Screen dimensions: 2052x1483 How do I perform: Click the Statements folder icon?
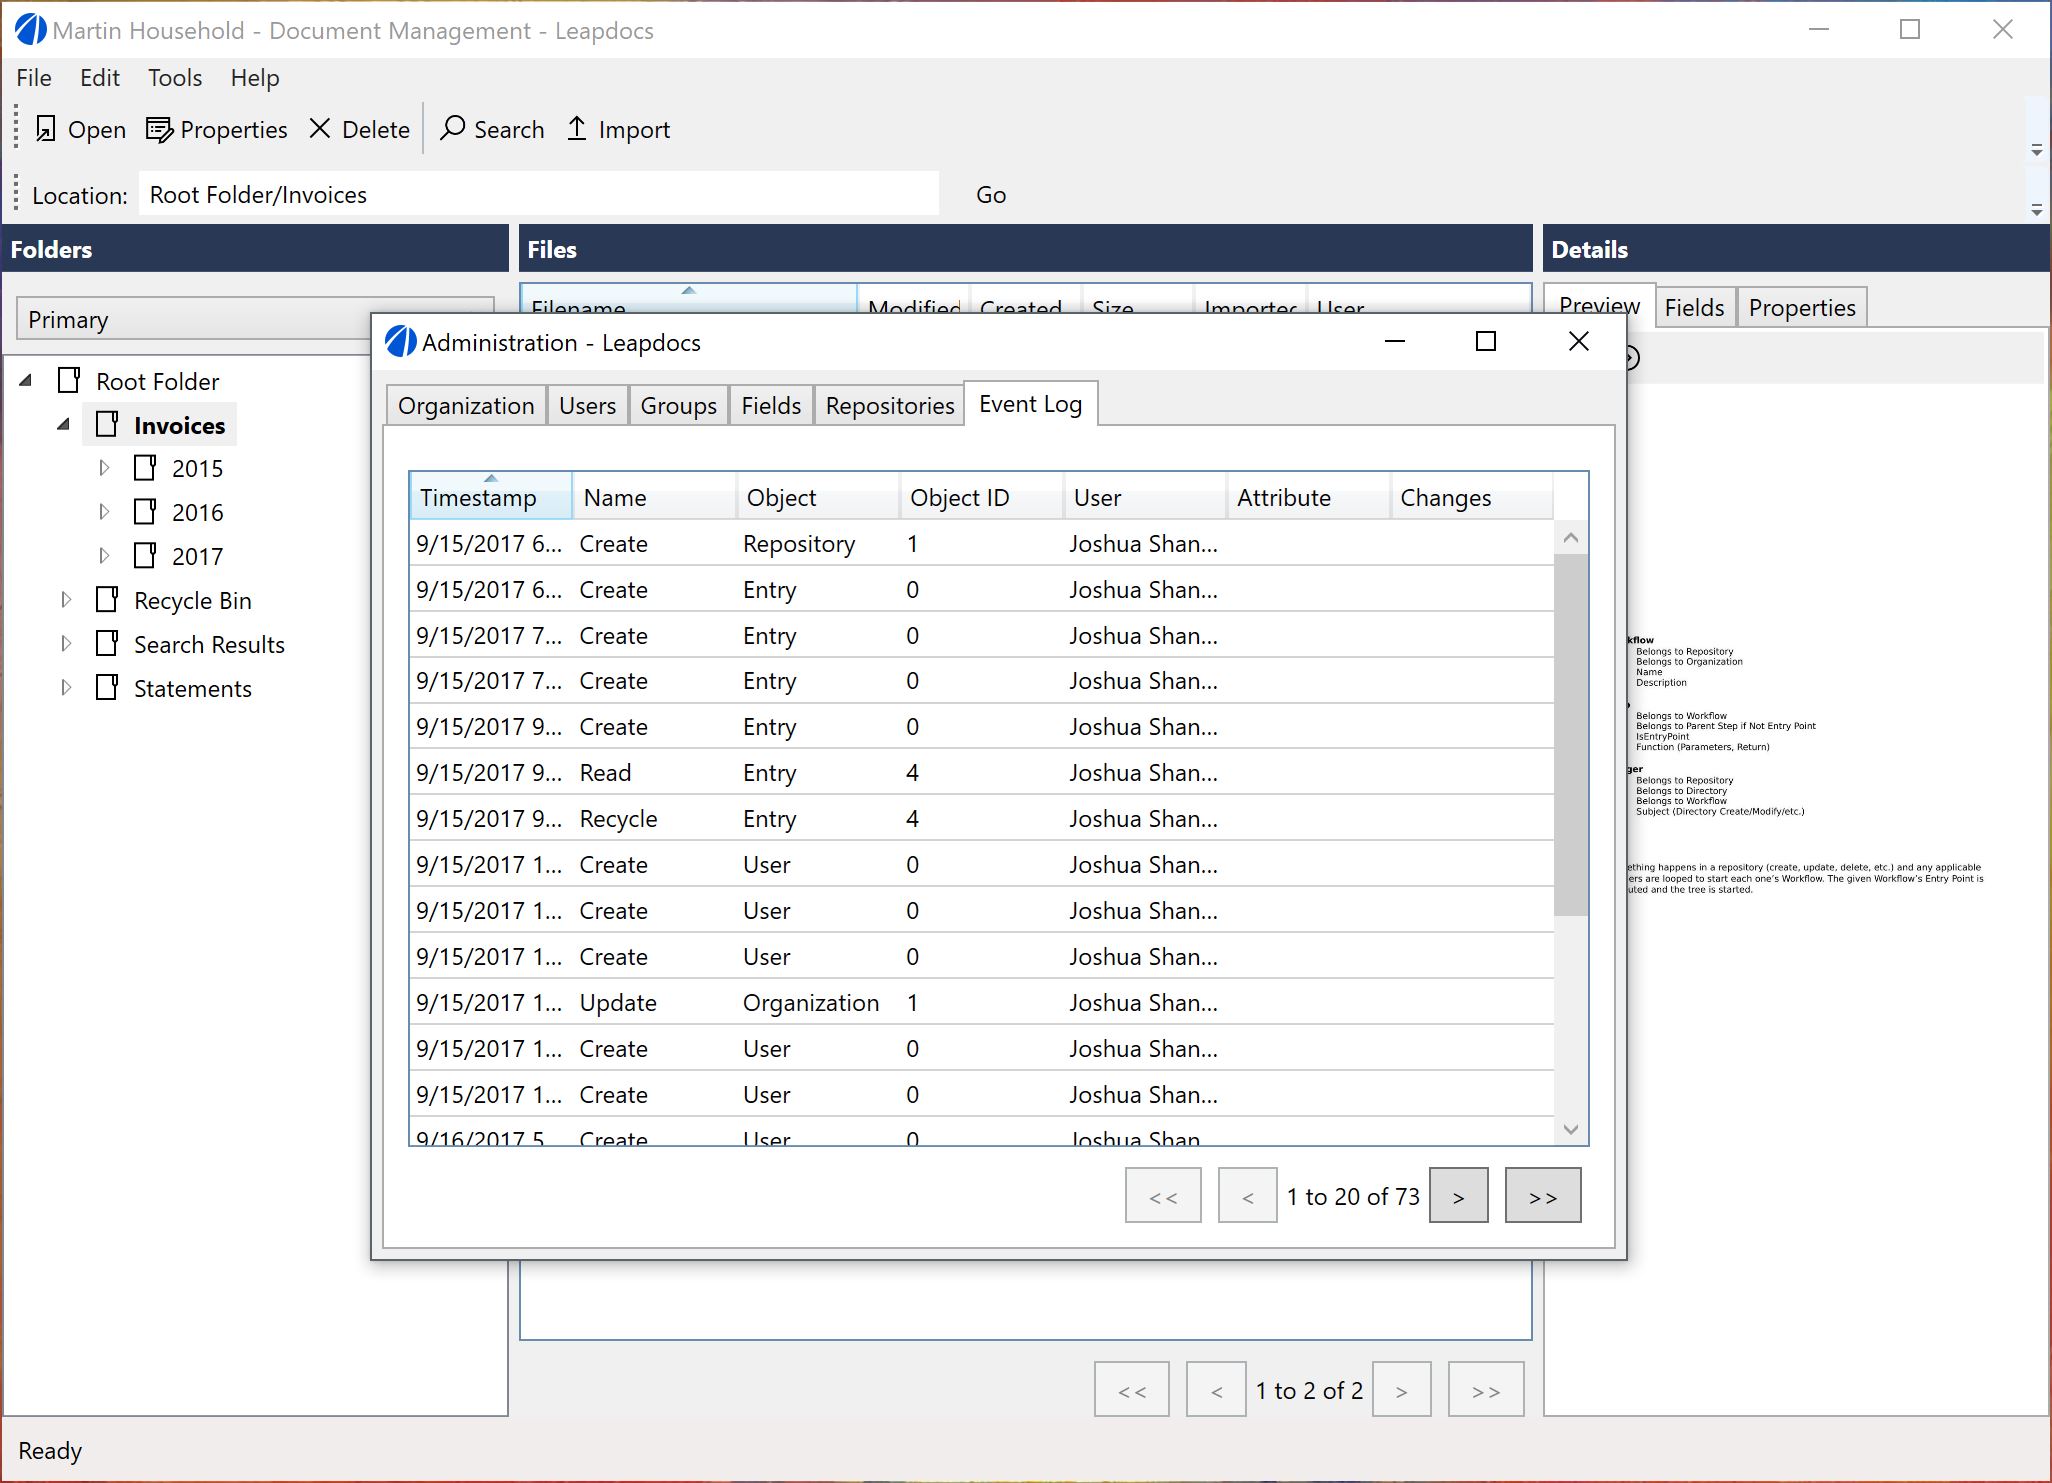107,688
